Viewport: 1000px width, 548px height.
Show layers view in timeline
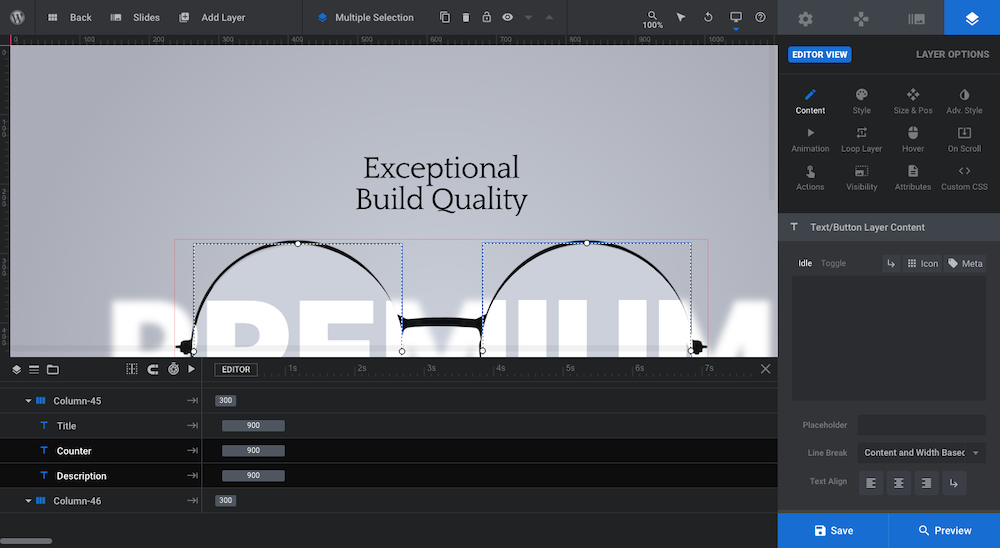[x=17, y=369]
